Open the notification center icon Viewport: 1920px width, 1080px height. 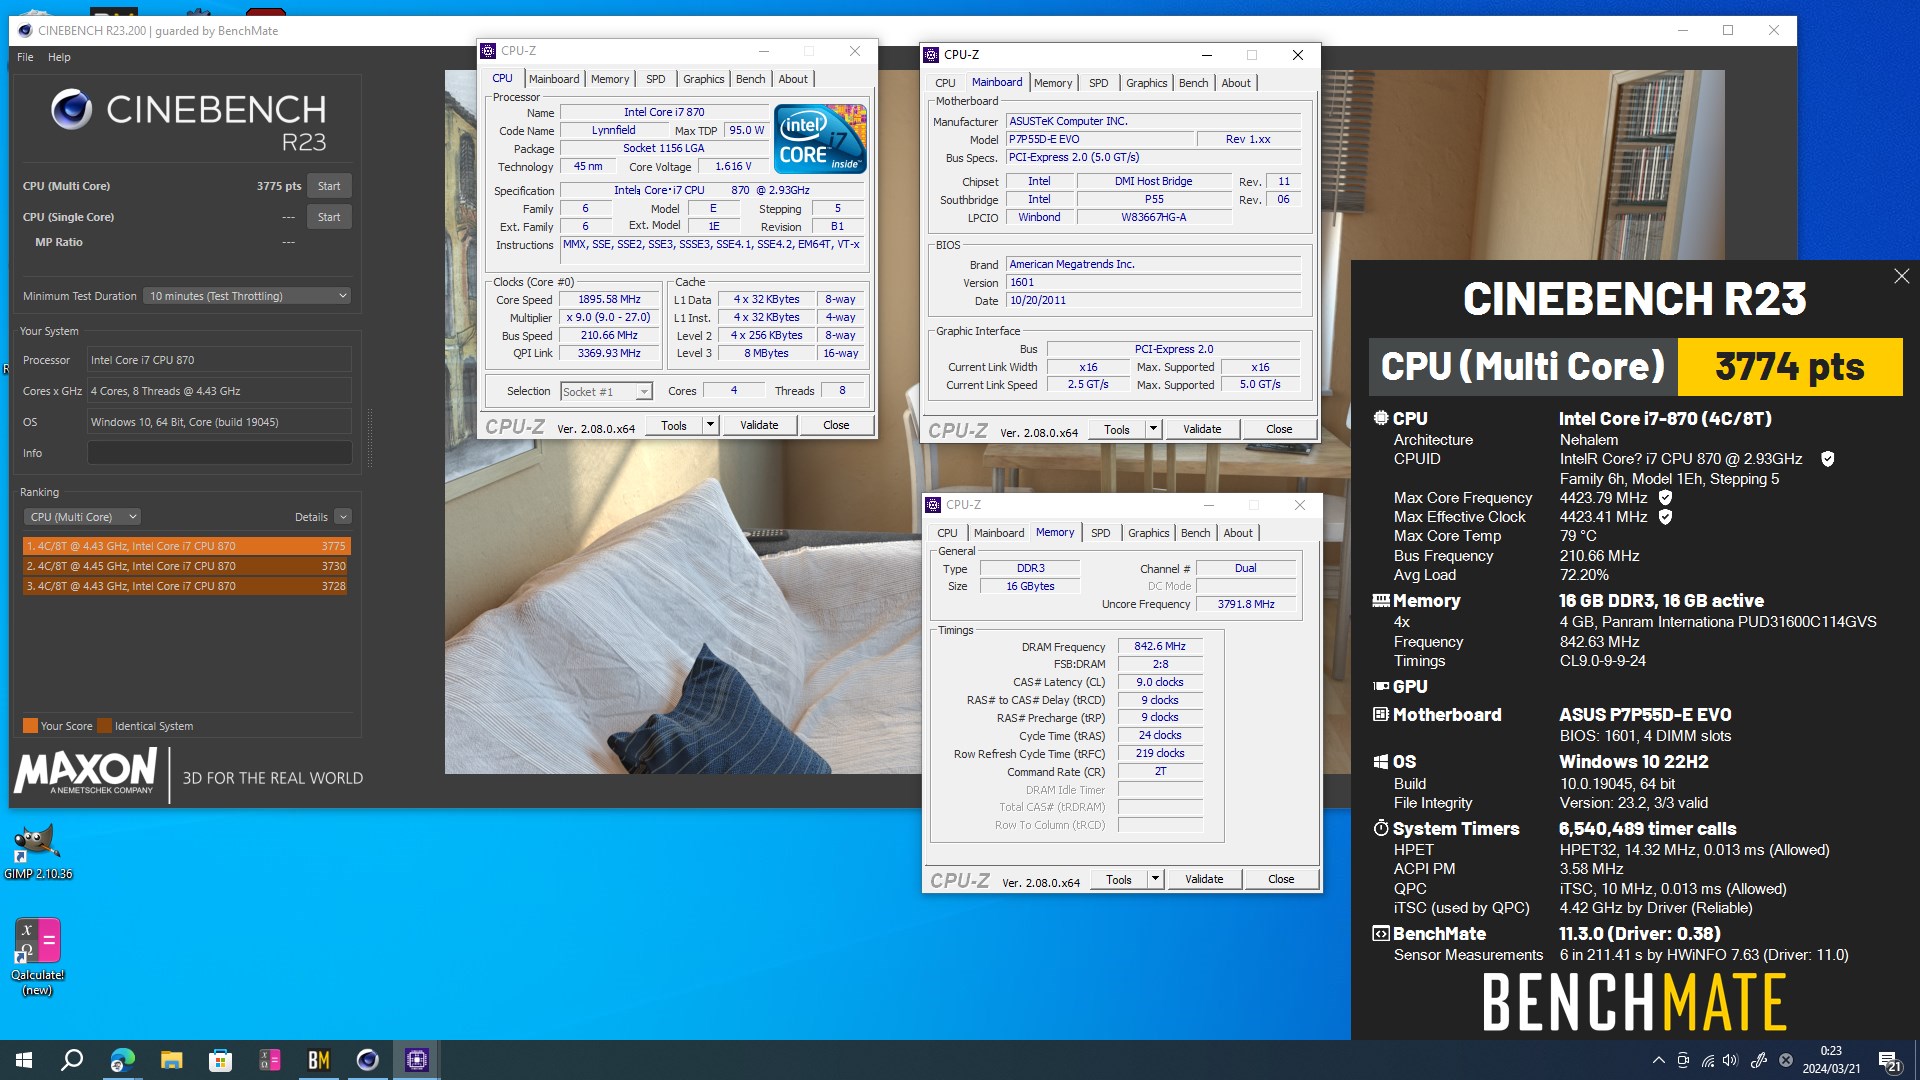coord(1889,1061)
